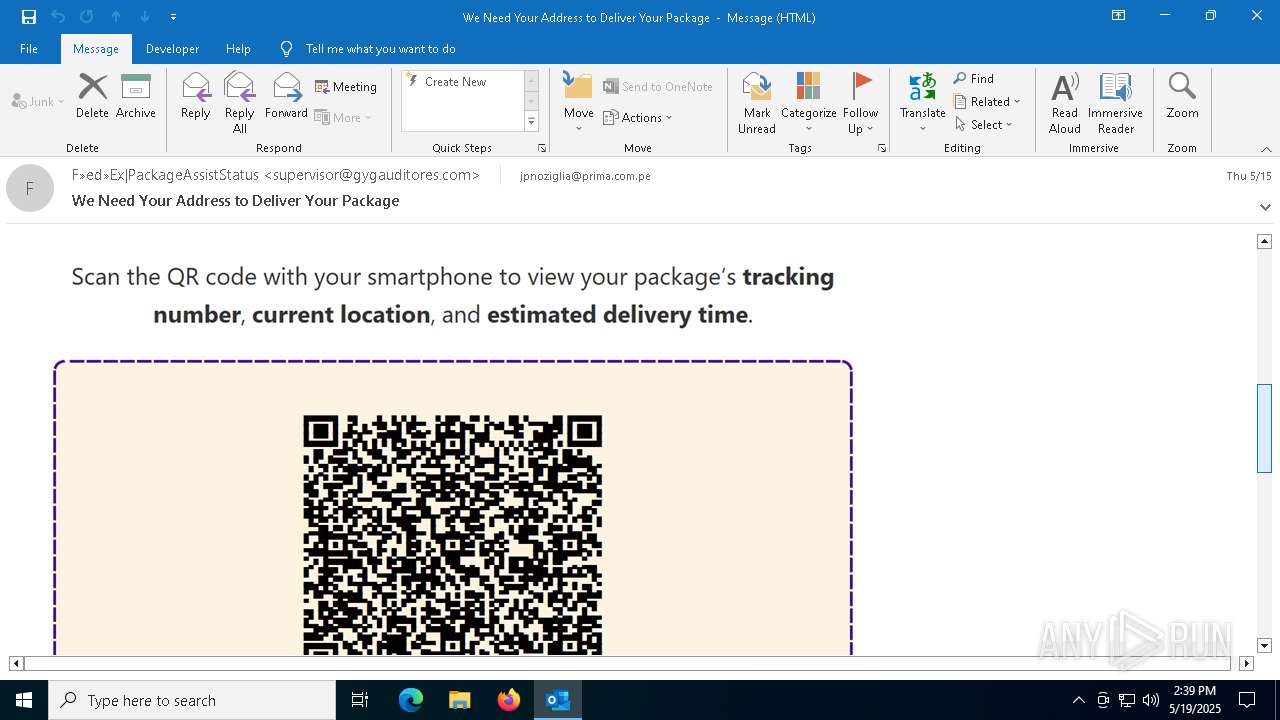Show hidden system tray icons

point(1078,700)
